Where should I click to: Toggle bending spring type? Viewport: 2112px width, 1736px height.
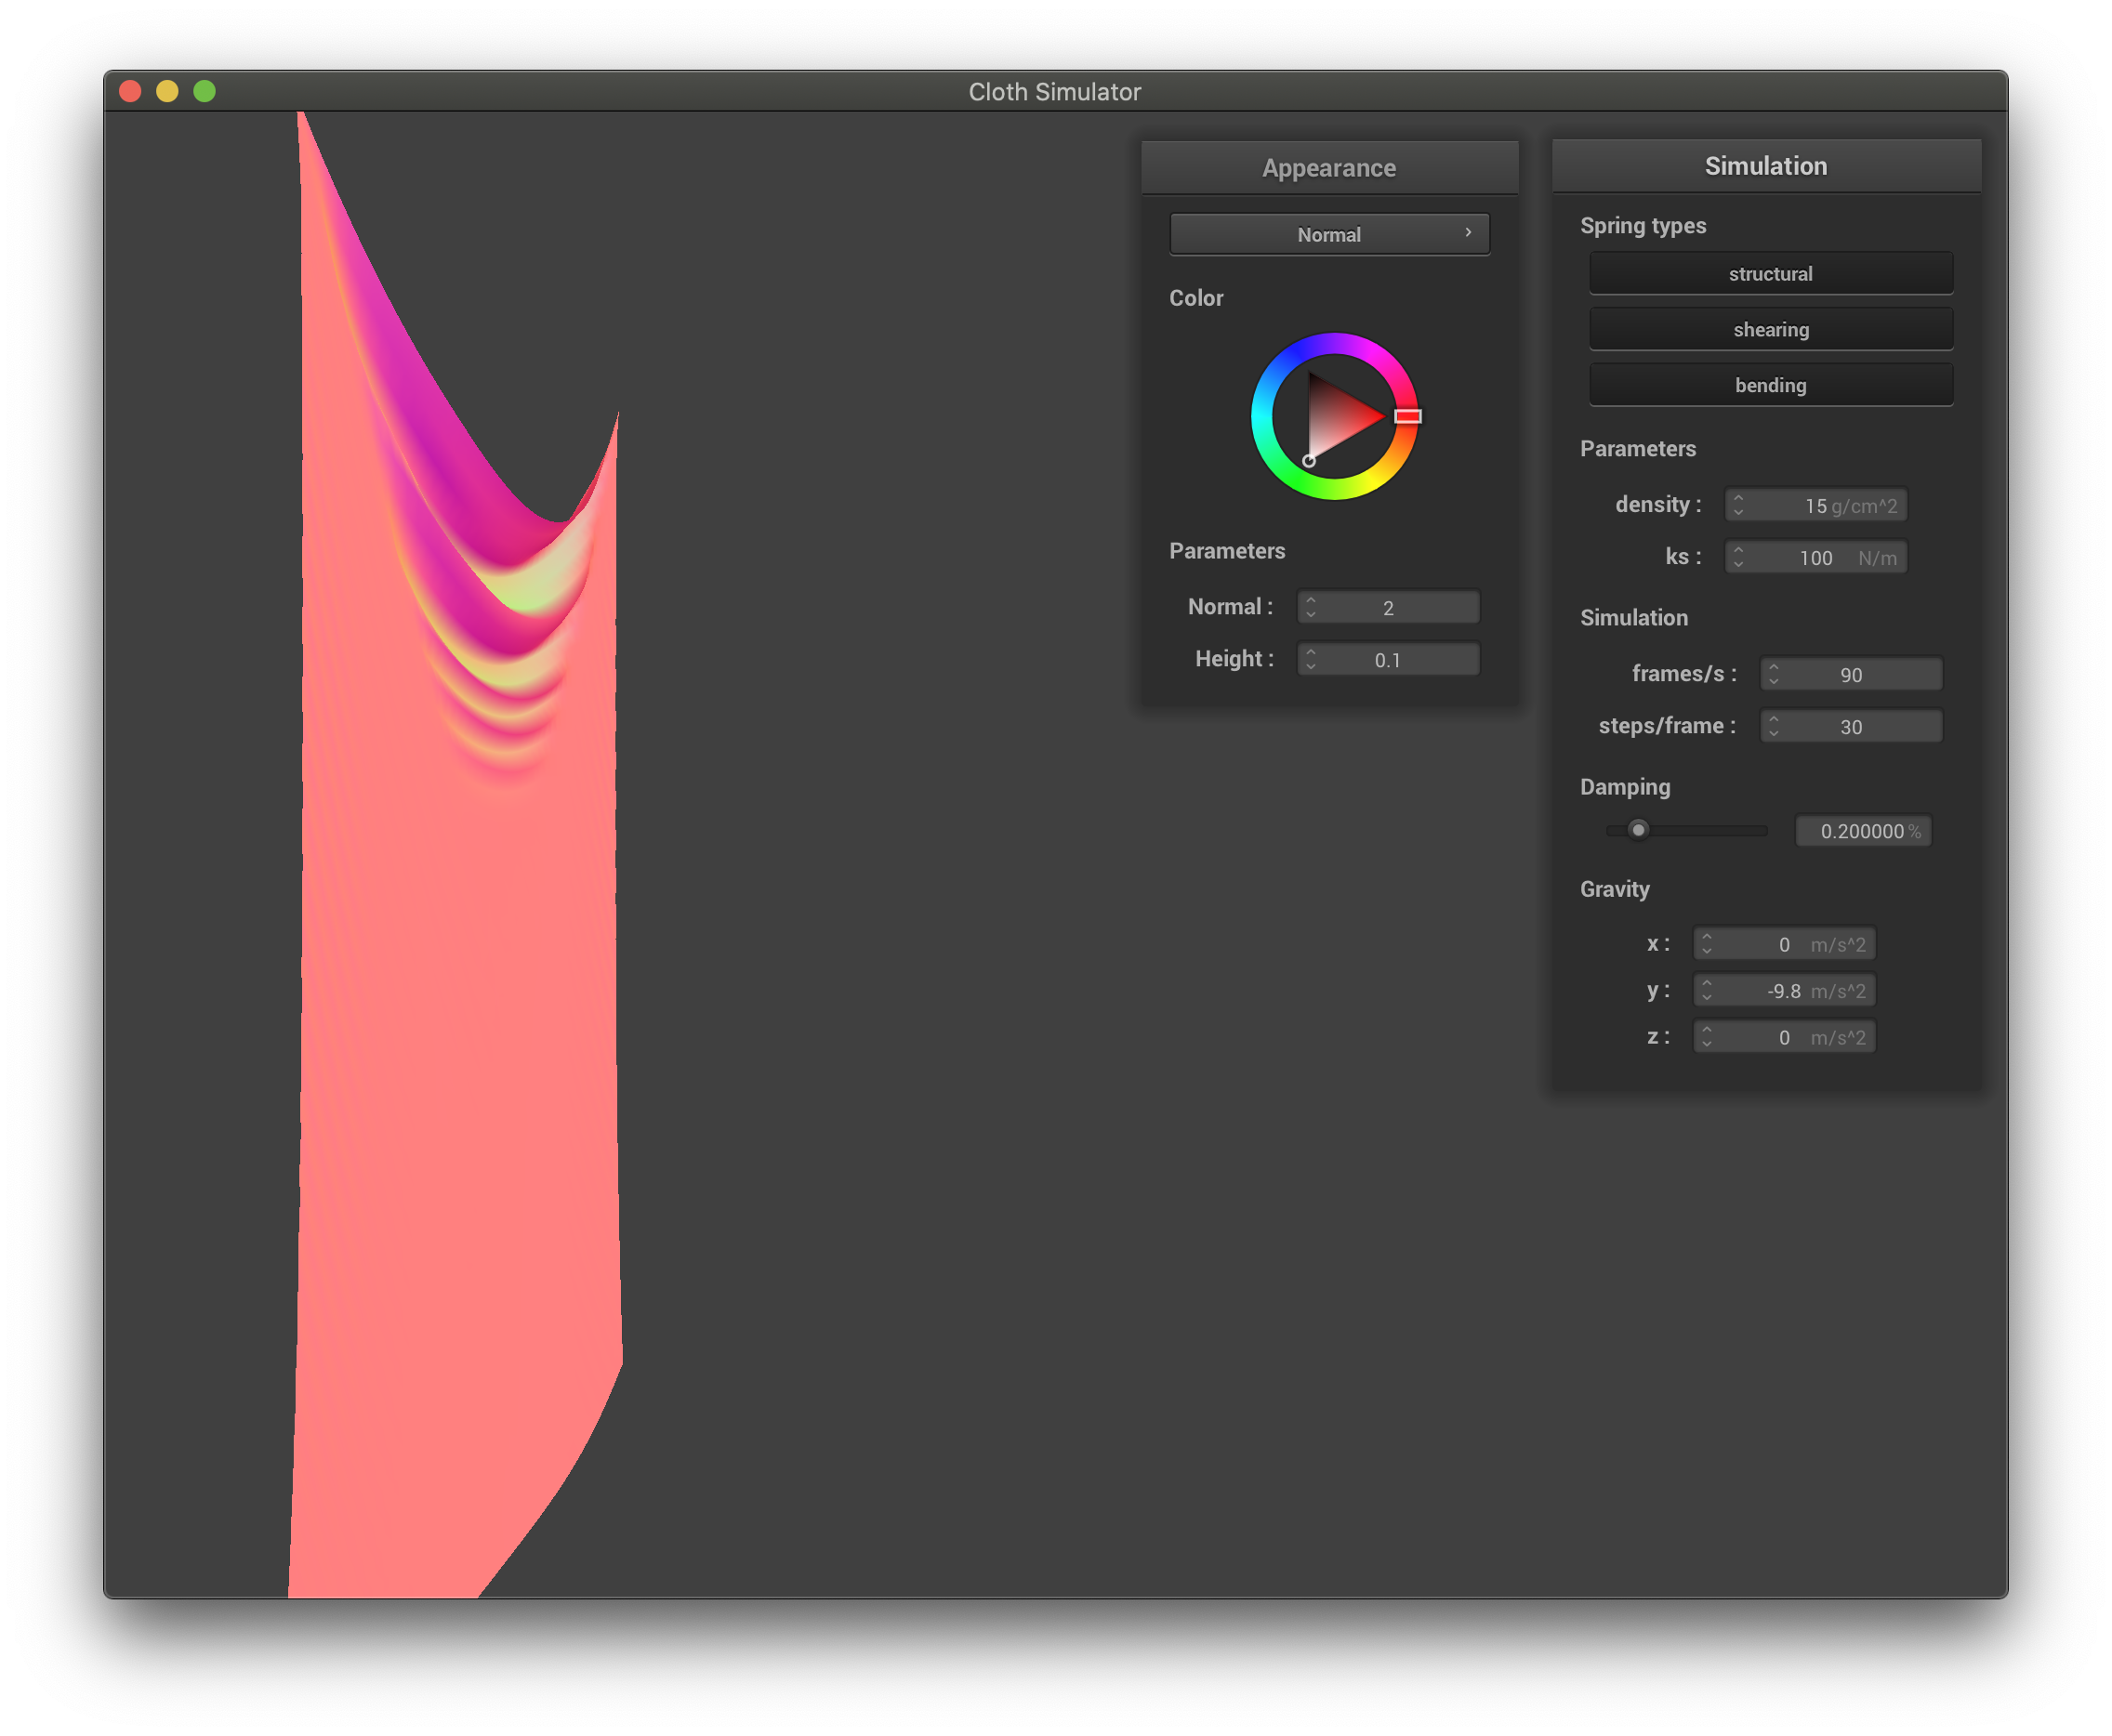pyautogui.click(x=1770, y=385)
